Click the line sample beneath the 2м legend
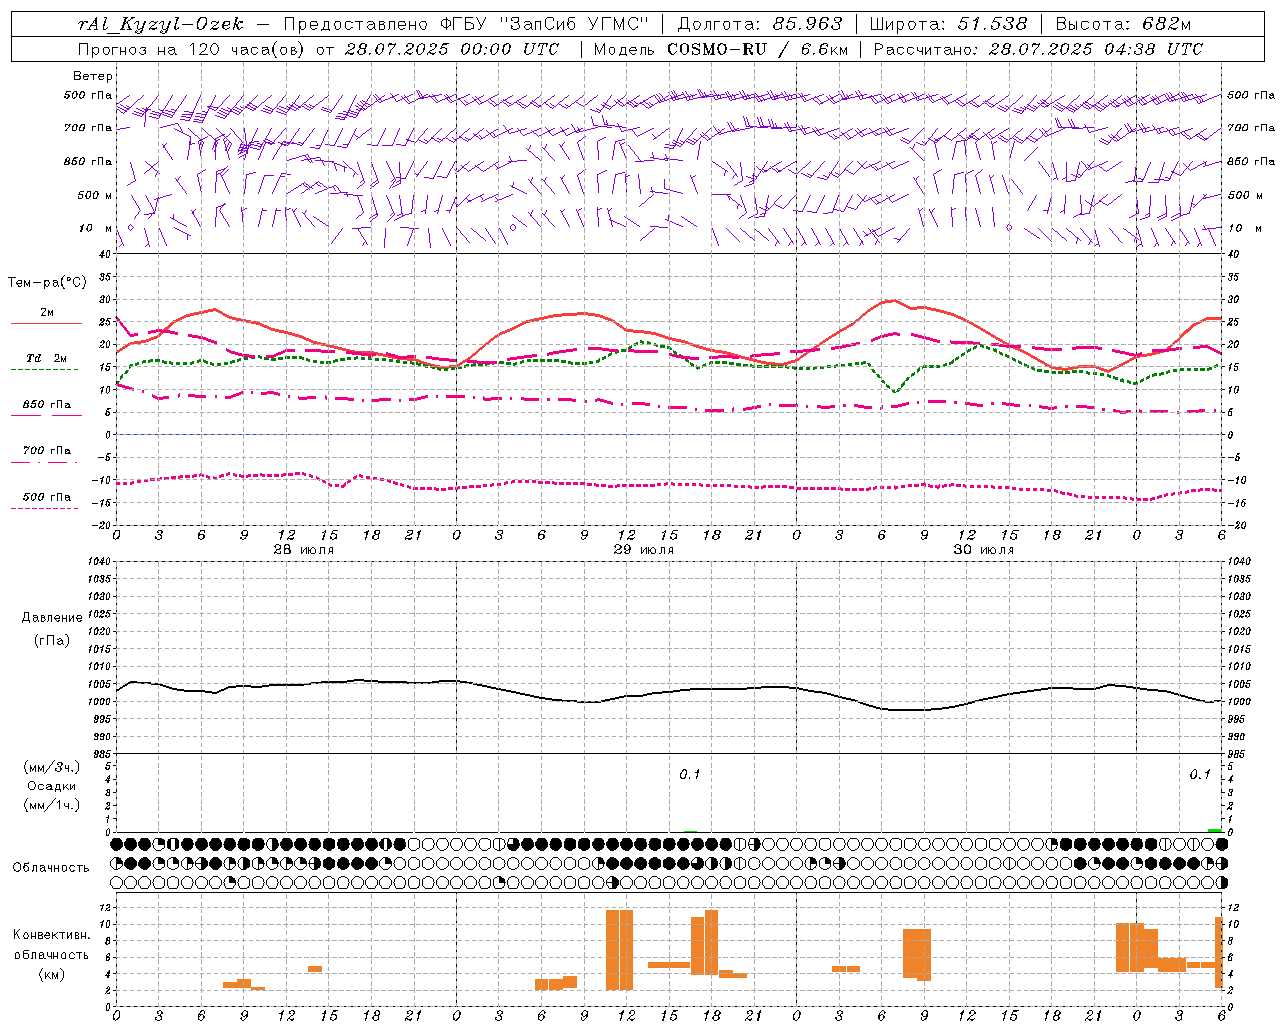This screenshot has width=1280, height=1024. click(45, 323)
